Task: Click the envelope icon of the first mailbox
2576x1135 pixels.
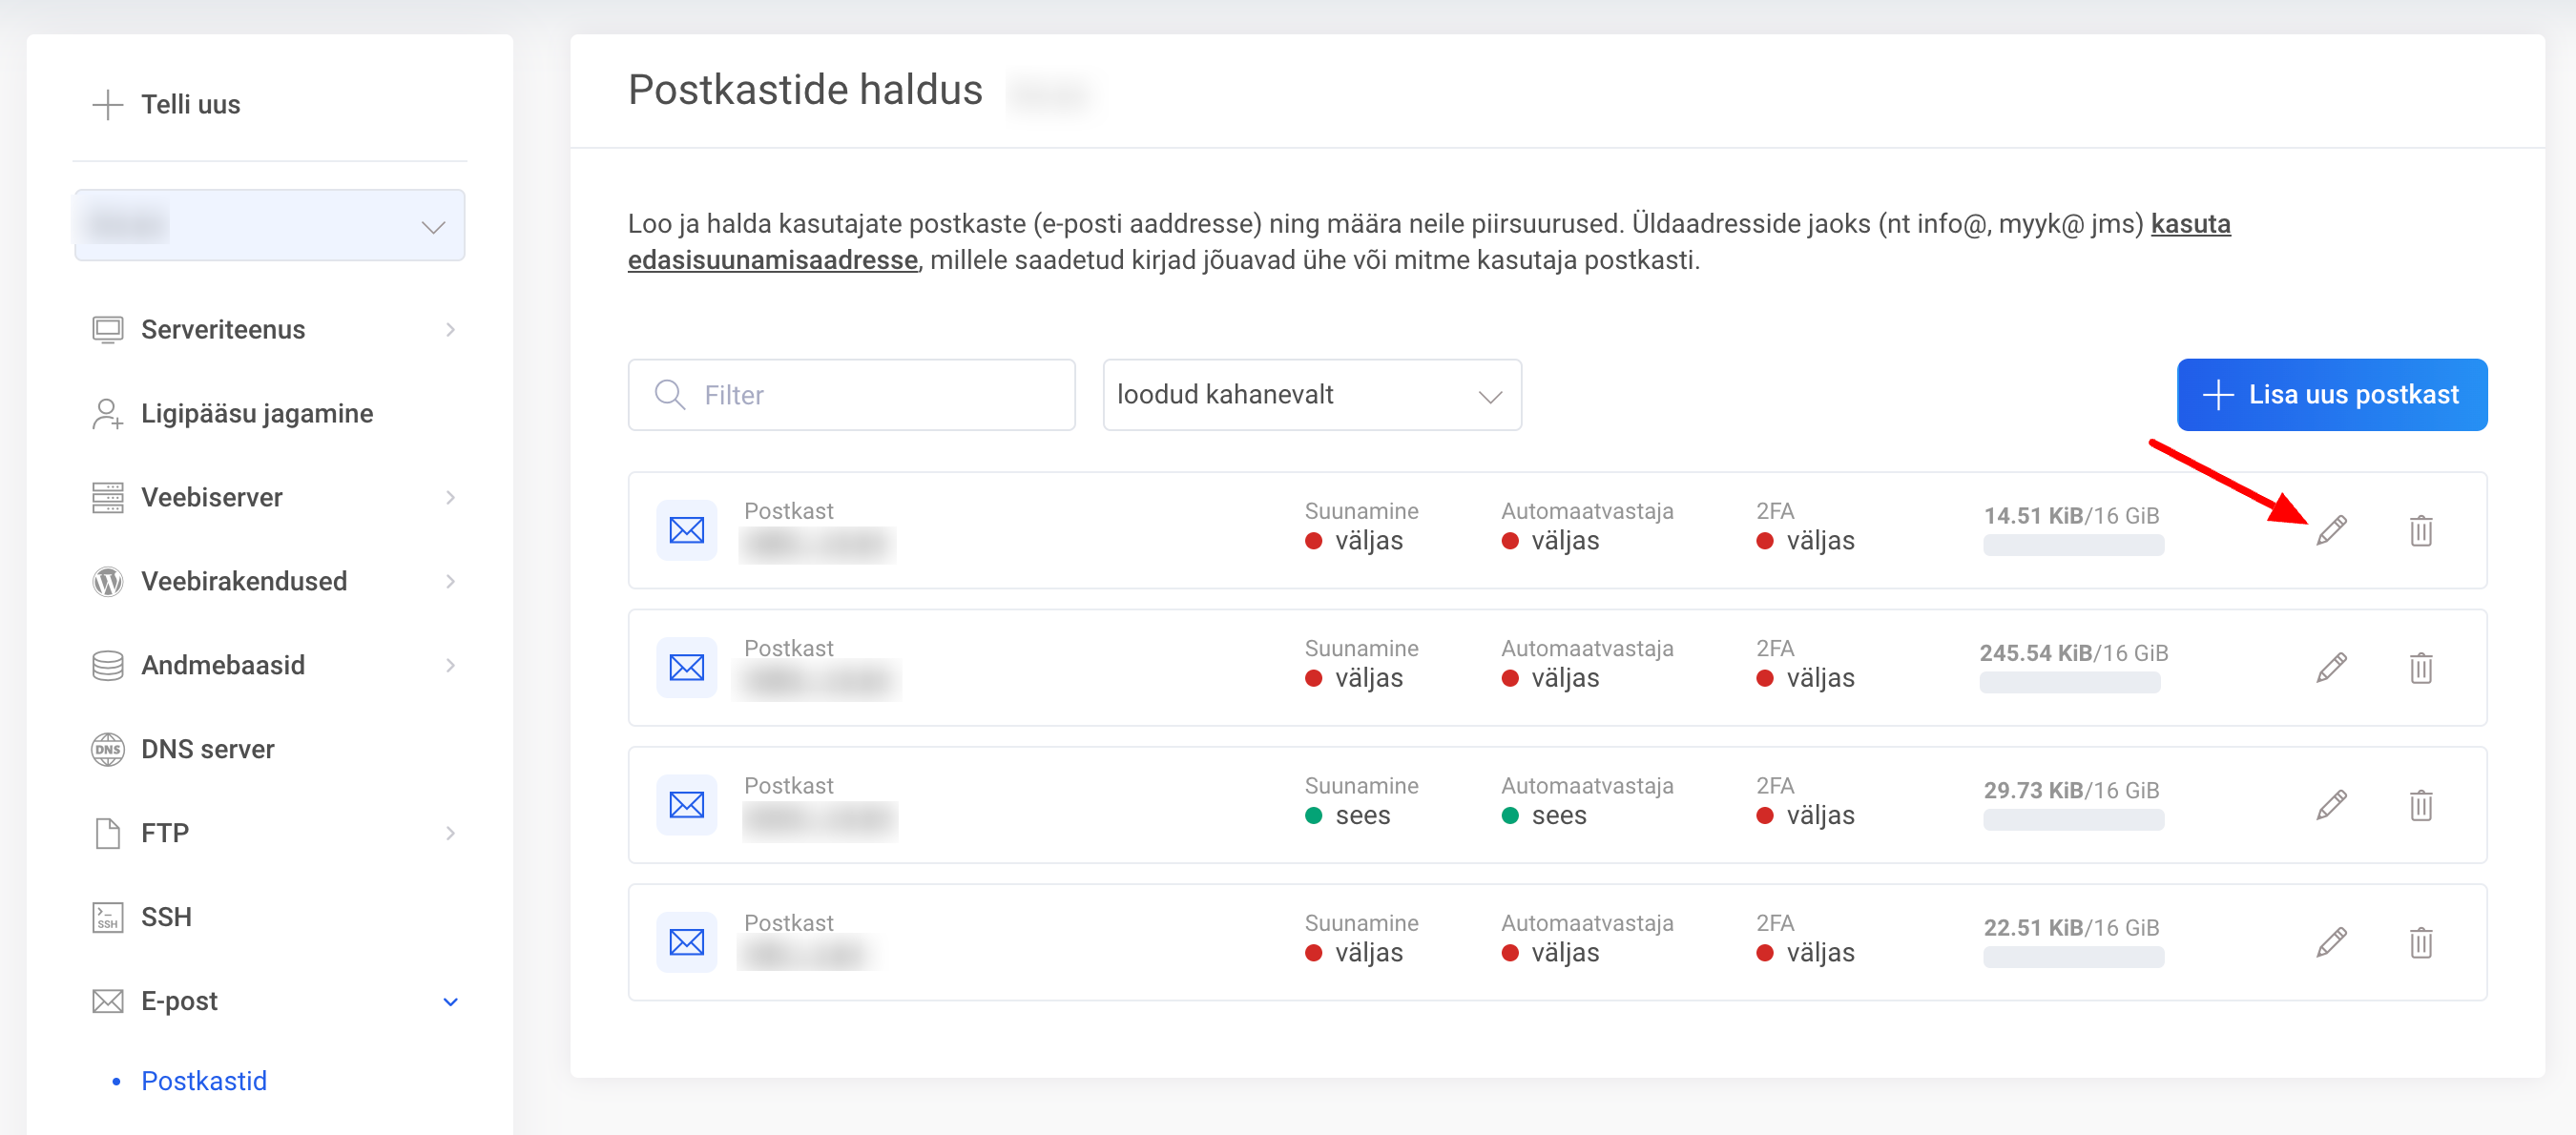Action: [686, 530]
